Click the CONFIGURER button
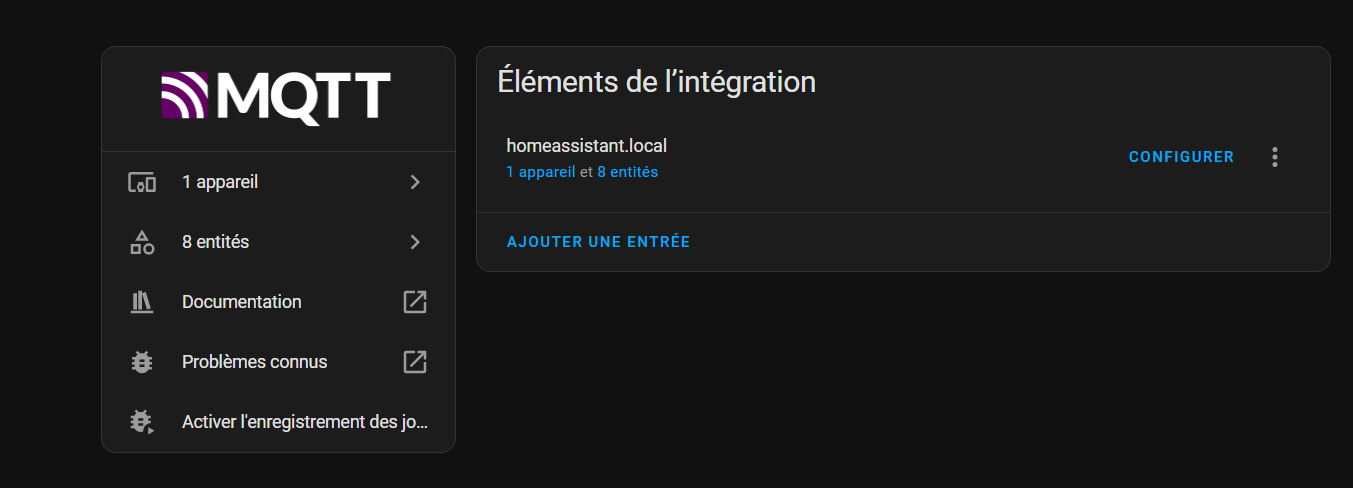 coord(1181,157)
